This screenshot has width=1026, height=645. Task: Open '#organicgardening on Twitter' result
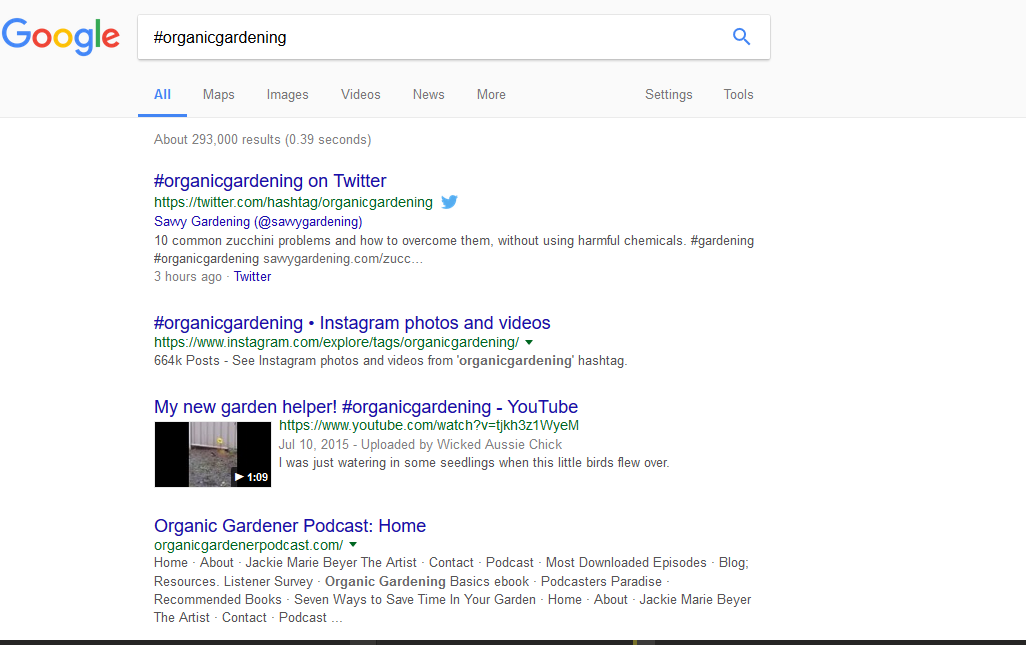(x=270, y=181)
